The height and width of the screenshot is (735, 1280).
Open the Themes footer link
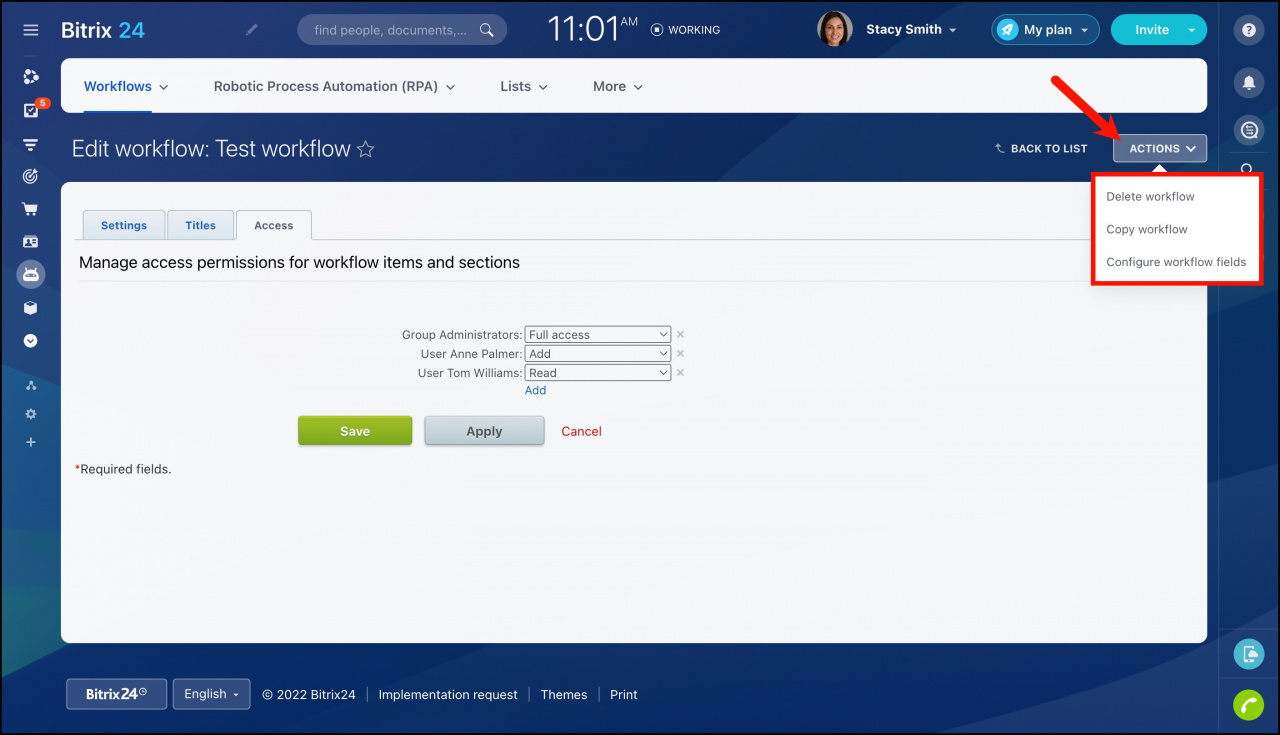(x=564, y=694)
